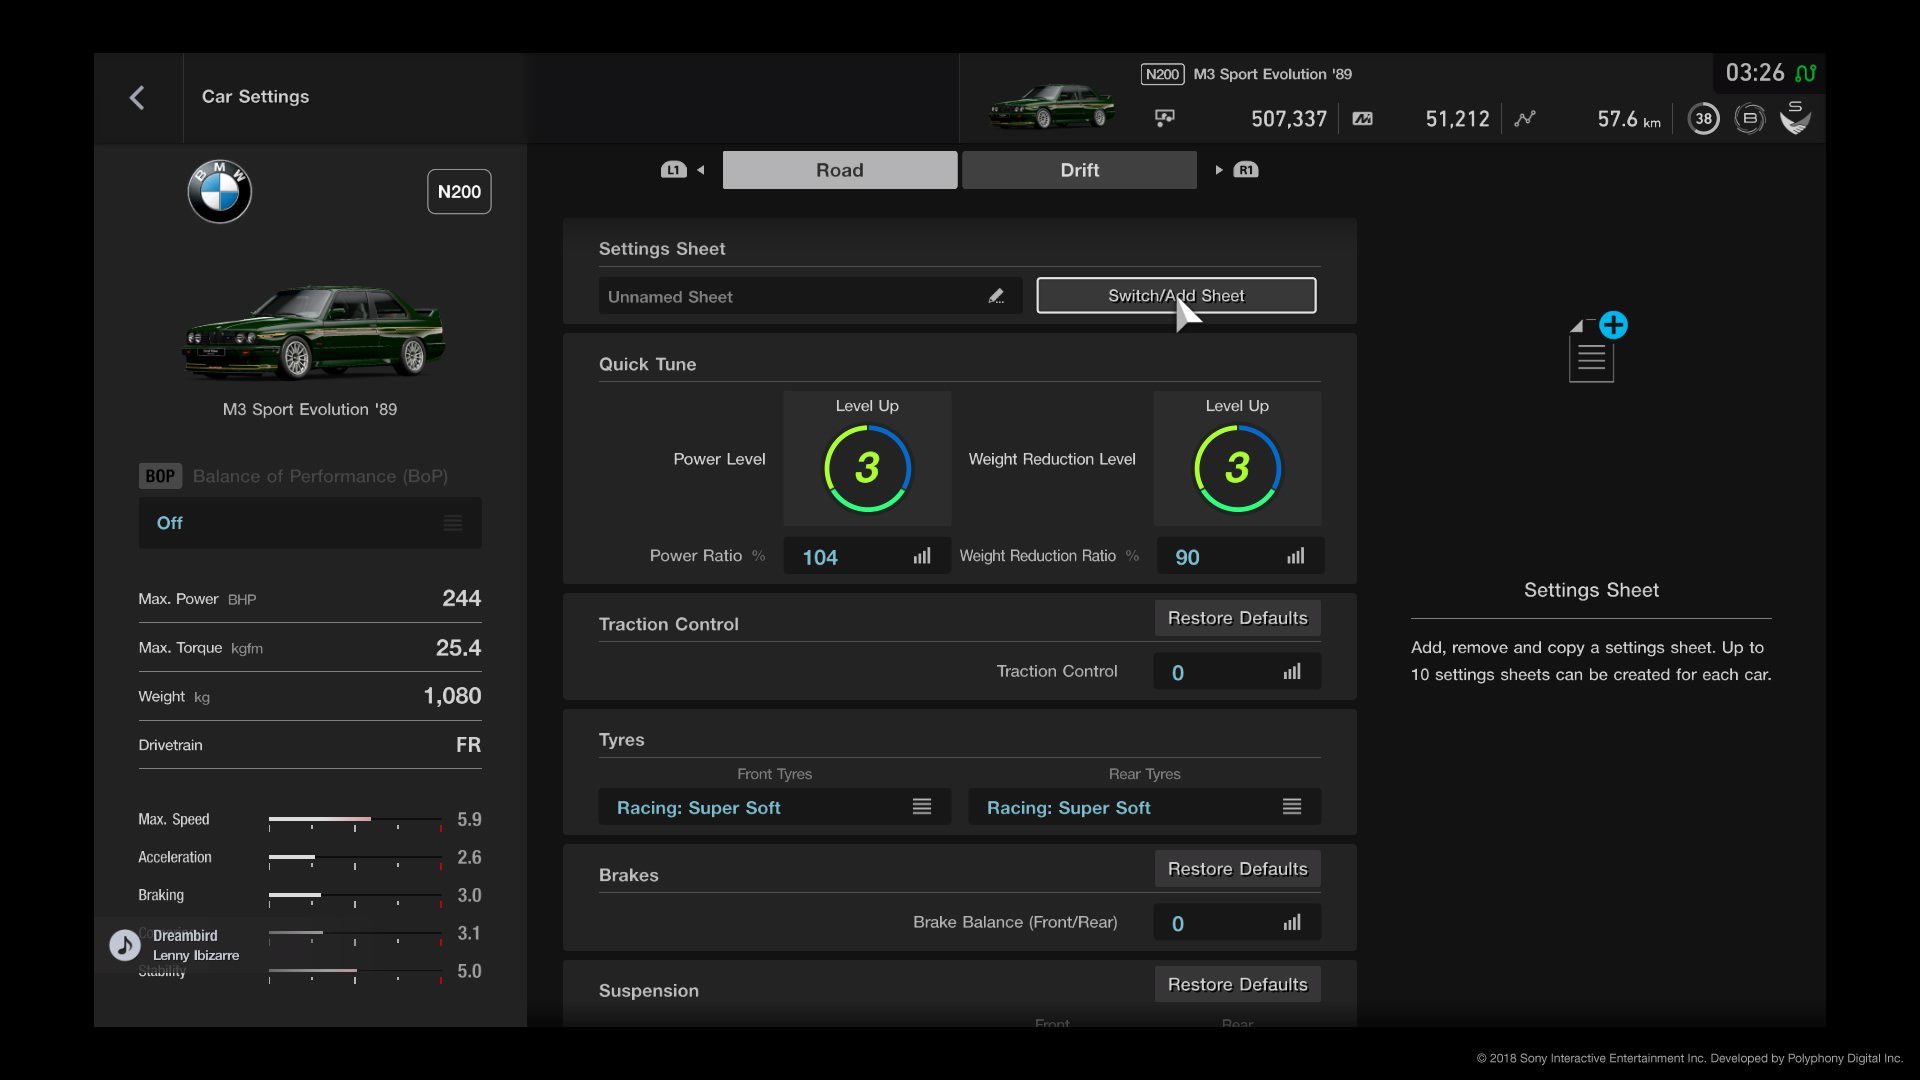This screenshot has height=1080, width=1920.
Task: Click Max. Torque 25.4 value
Action: coord(458,647)
